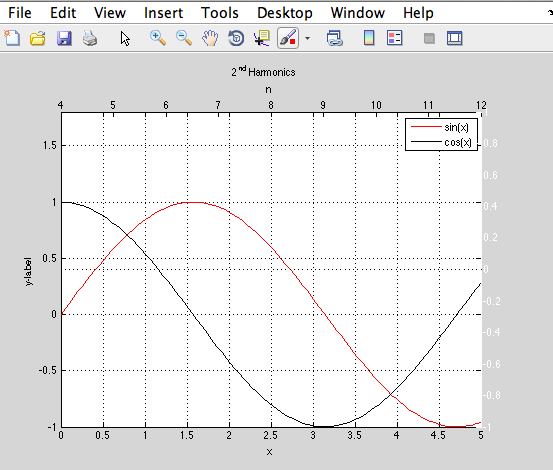Viewport: 553px width, 470px height.
Task: Click the black cos(x) curve at its minimum
Action: coord(323,427)
